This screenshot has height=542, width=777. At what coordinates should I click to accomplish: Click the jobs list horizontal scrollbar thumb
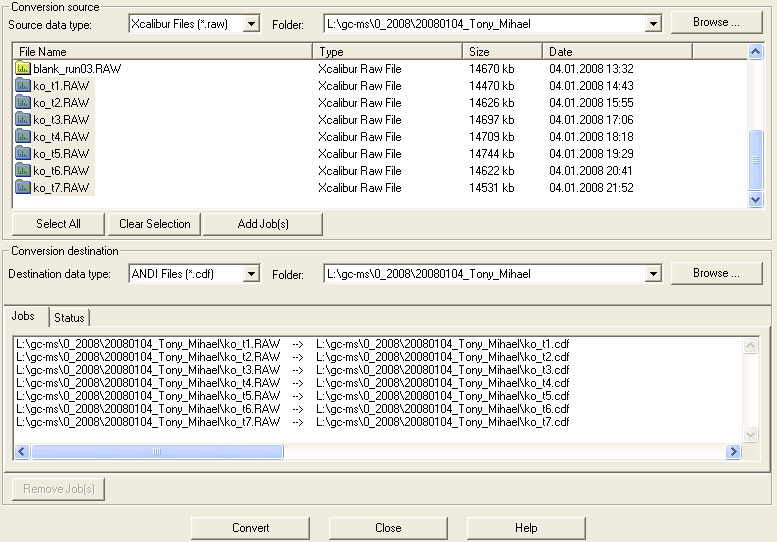(x=157, y=452)
